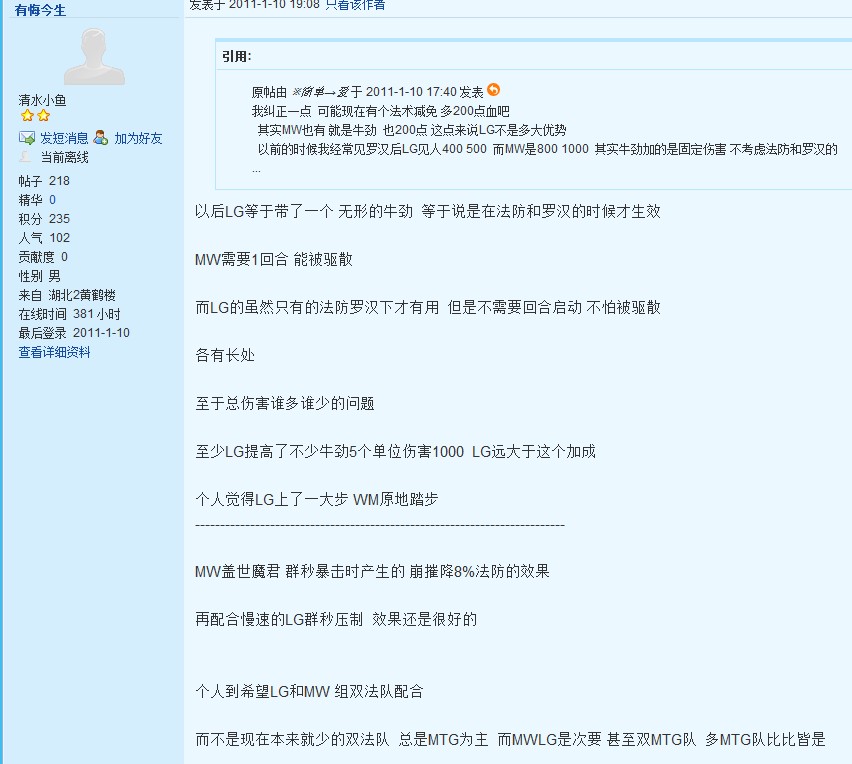Click the 只看该作者 link
Viewport: 852px width, 764px height.
pos(355,5)
